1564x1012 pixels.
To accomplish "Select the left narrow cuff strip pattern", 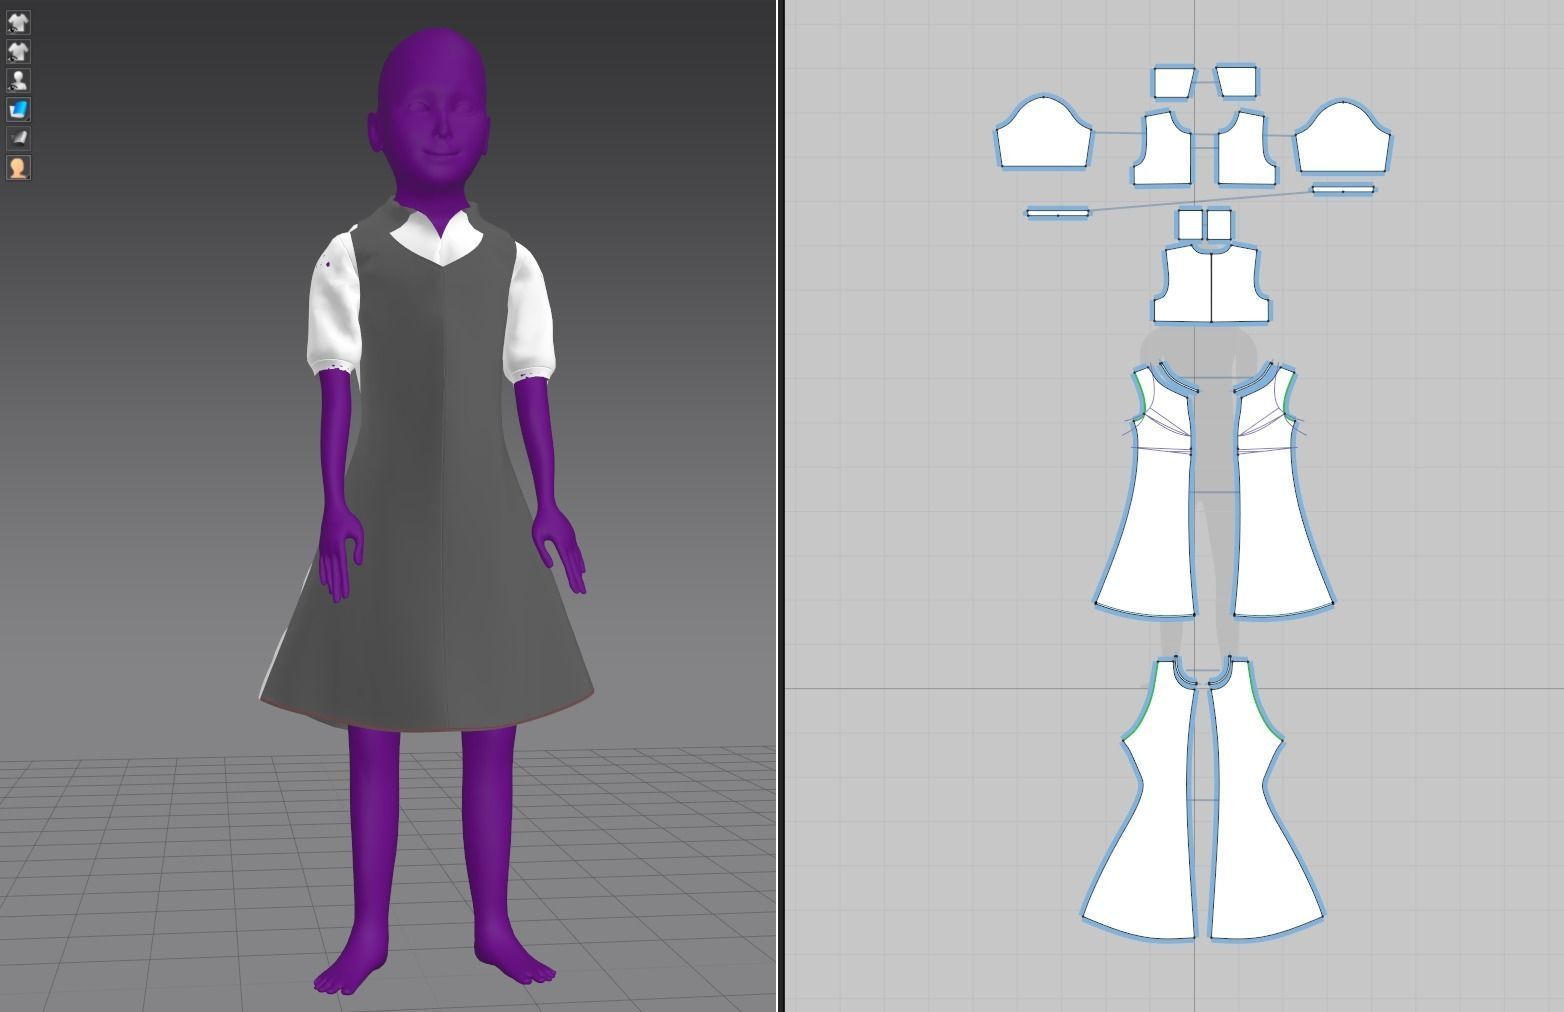I will (1058, 212).
